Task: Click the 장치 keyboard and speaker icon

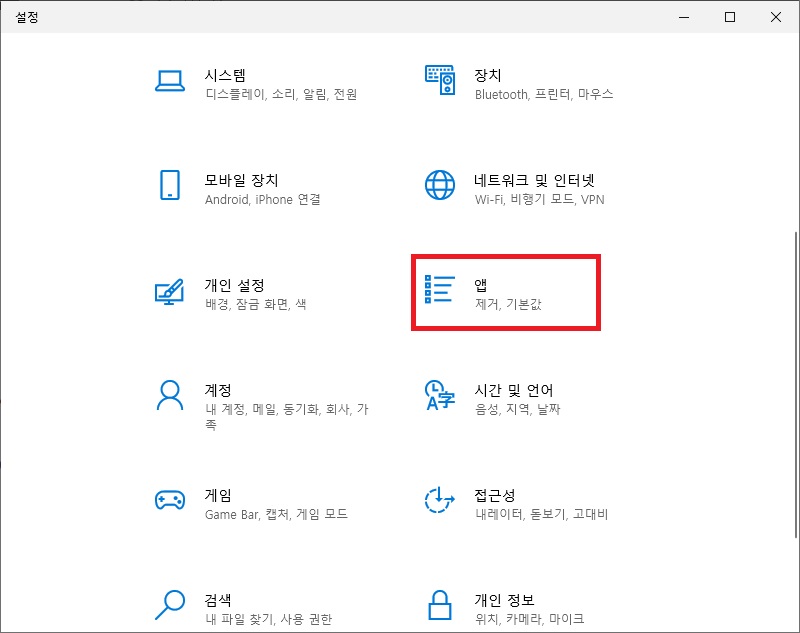Action: tap(440, 80)
